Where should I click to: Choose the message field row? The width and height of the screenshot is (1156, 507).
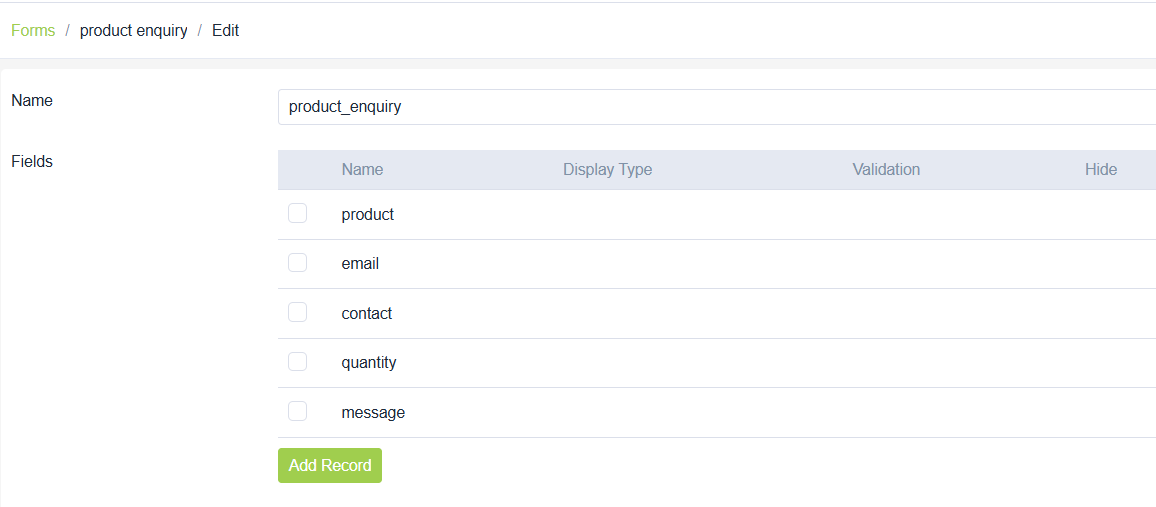[373, 412]
